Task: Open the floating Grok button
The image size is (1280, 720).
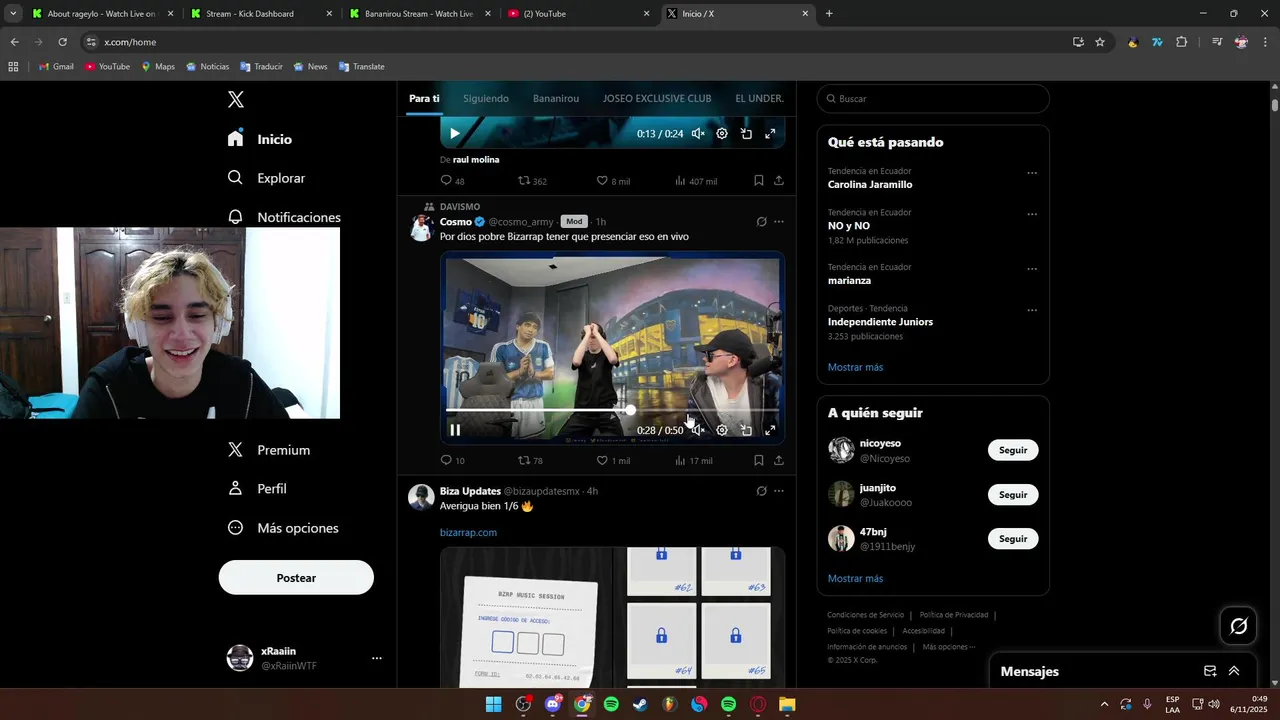Action: 1238,626
